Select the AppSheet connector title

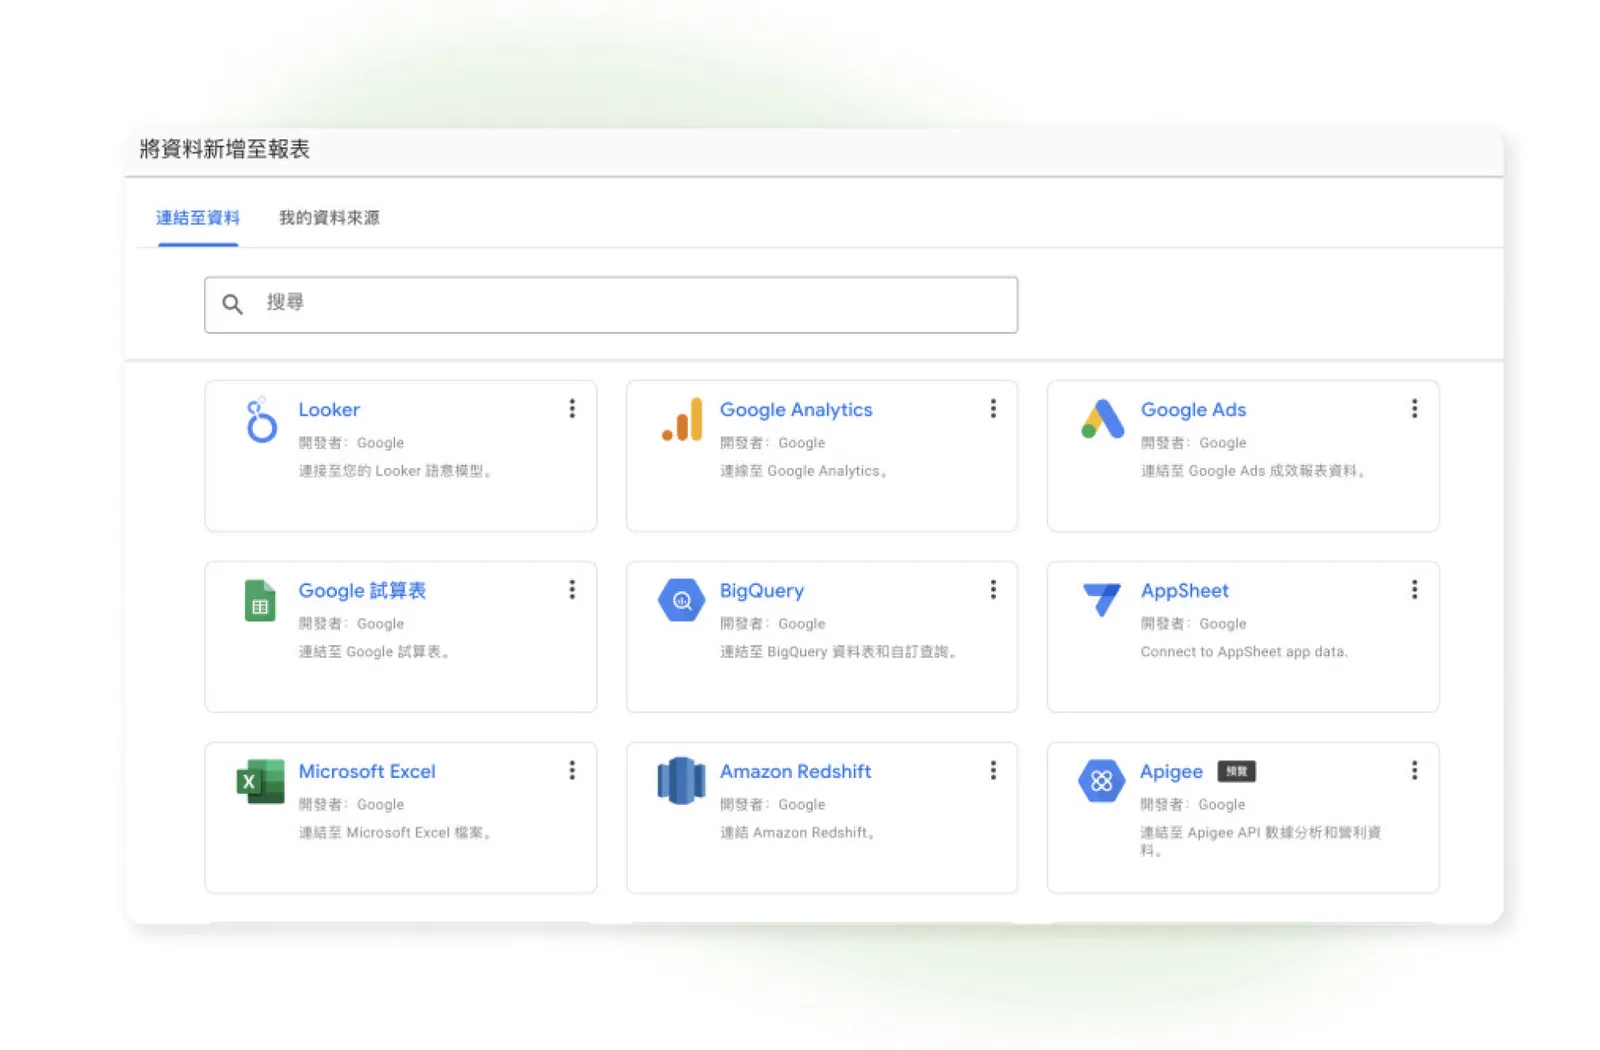(x=1184, y=591)
